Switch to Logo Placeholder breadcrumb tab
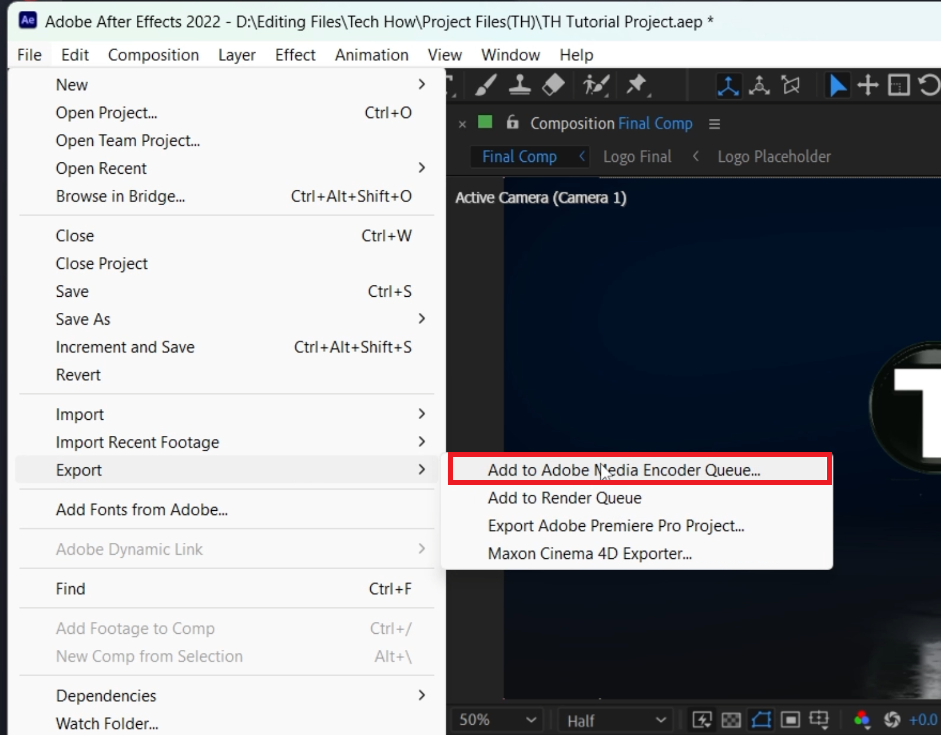Screen dimensions: 941x735 tap(774, 157)
